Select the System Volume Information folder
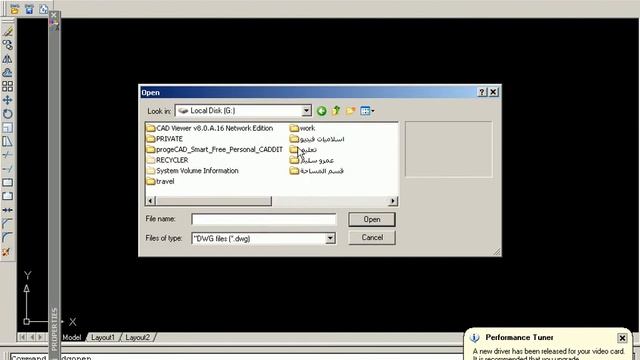640x360 pixels. click(192, 171)
